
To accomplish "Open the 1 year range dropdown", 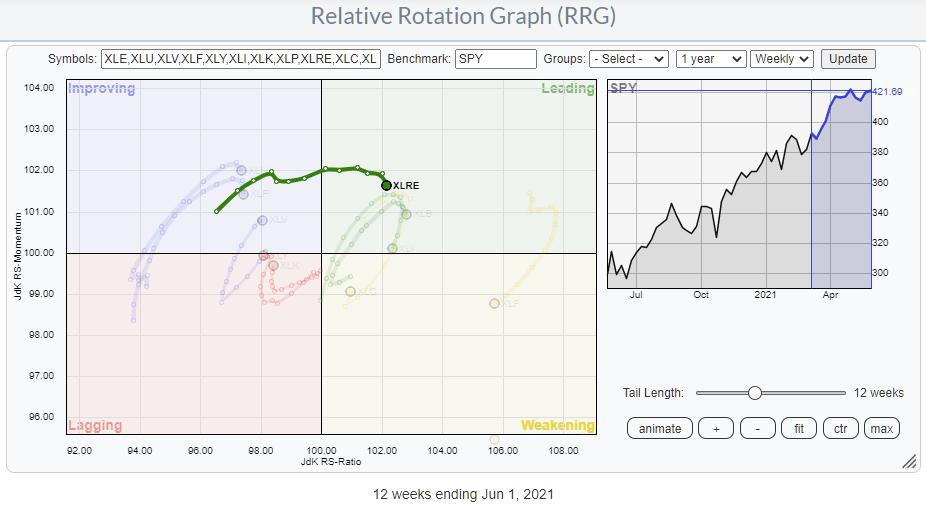I will click(x=710, y=59).
